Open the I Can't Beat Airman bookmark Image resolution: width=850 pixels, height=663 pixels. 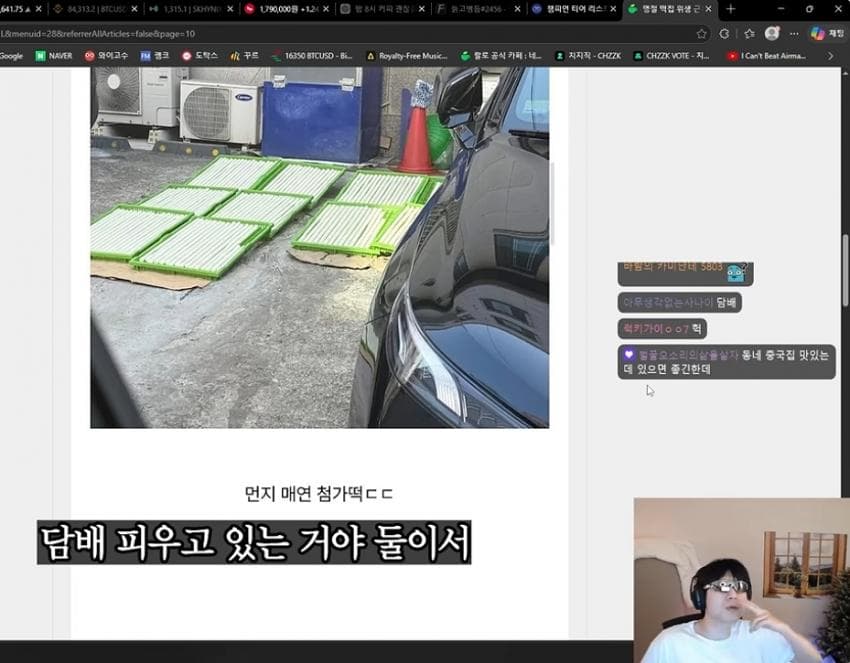pyautogui.click(x=767, y=56)
